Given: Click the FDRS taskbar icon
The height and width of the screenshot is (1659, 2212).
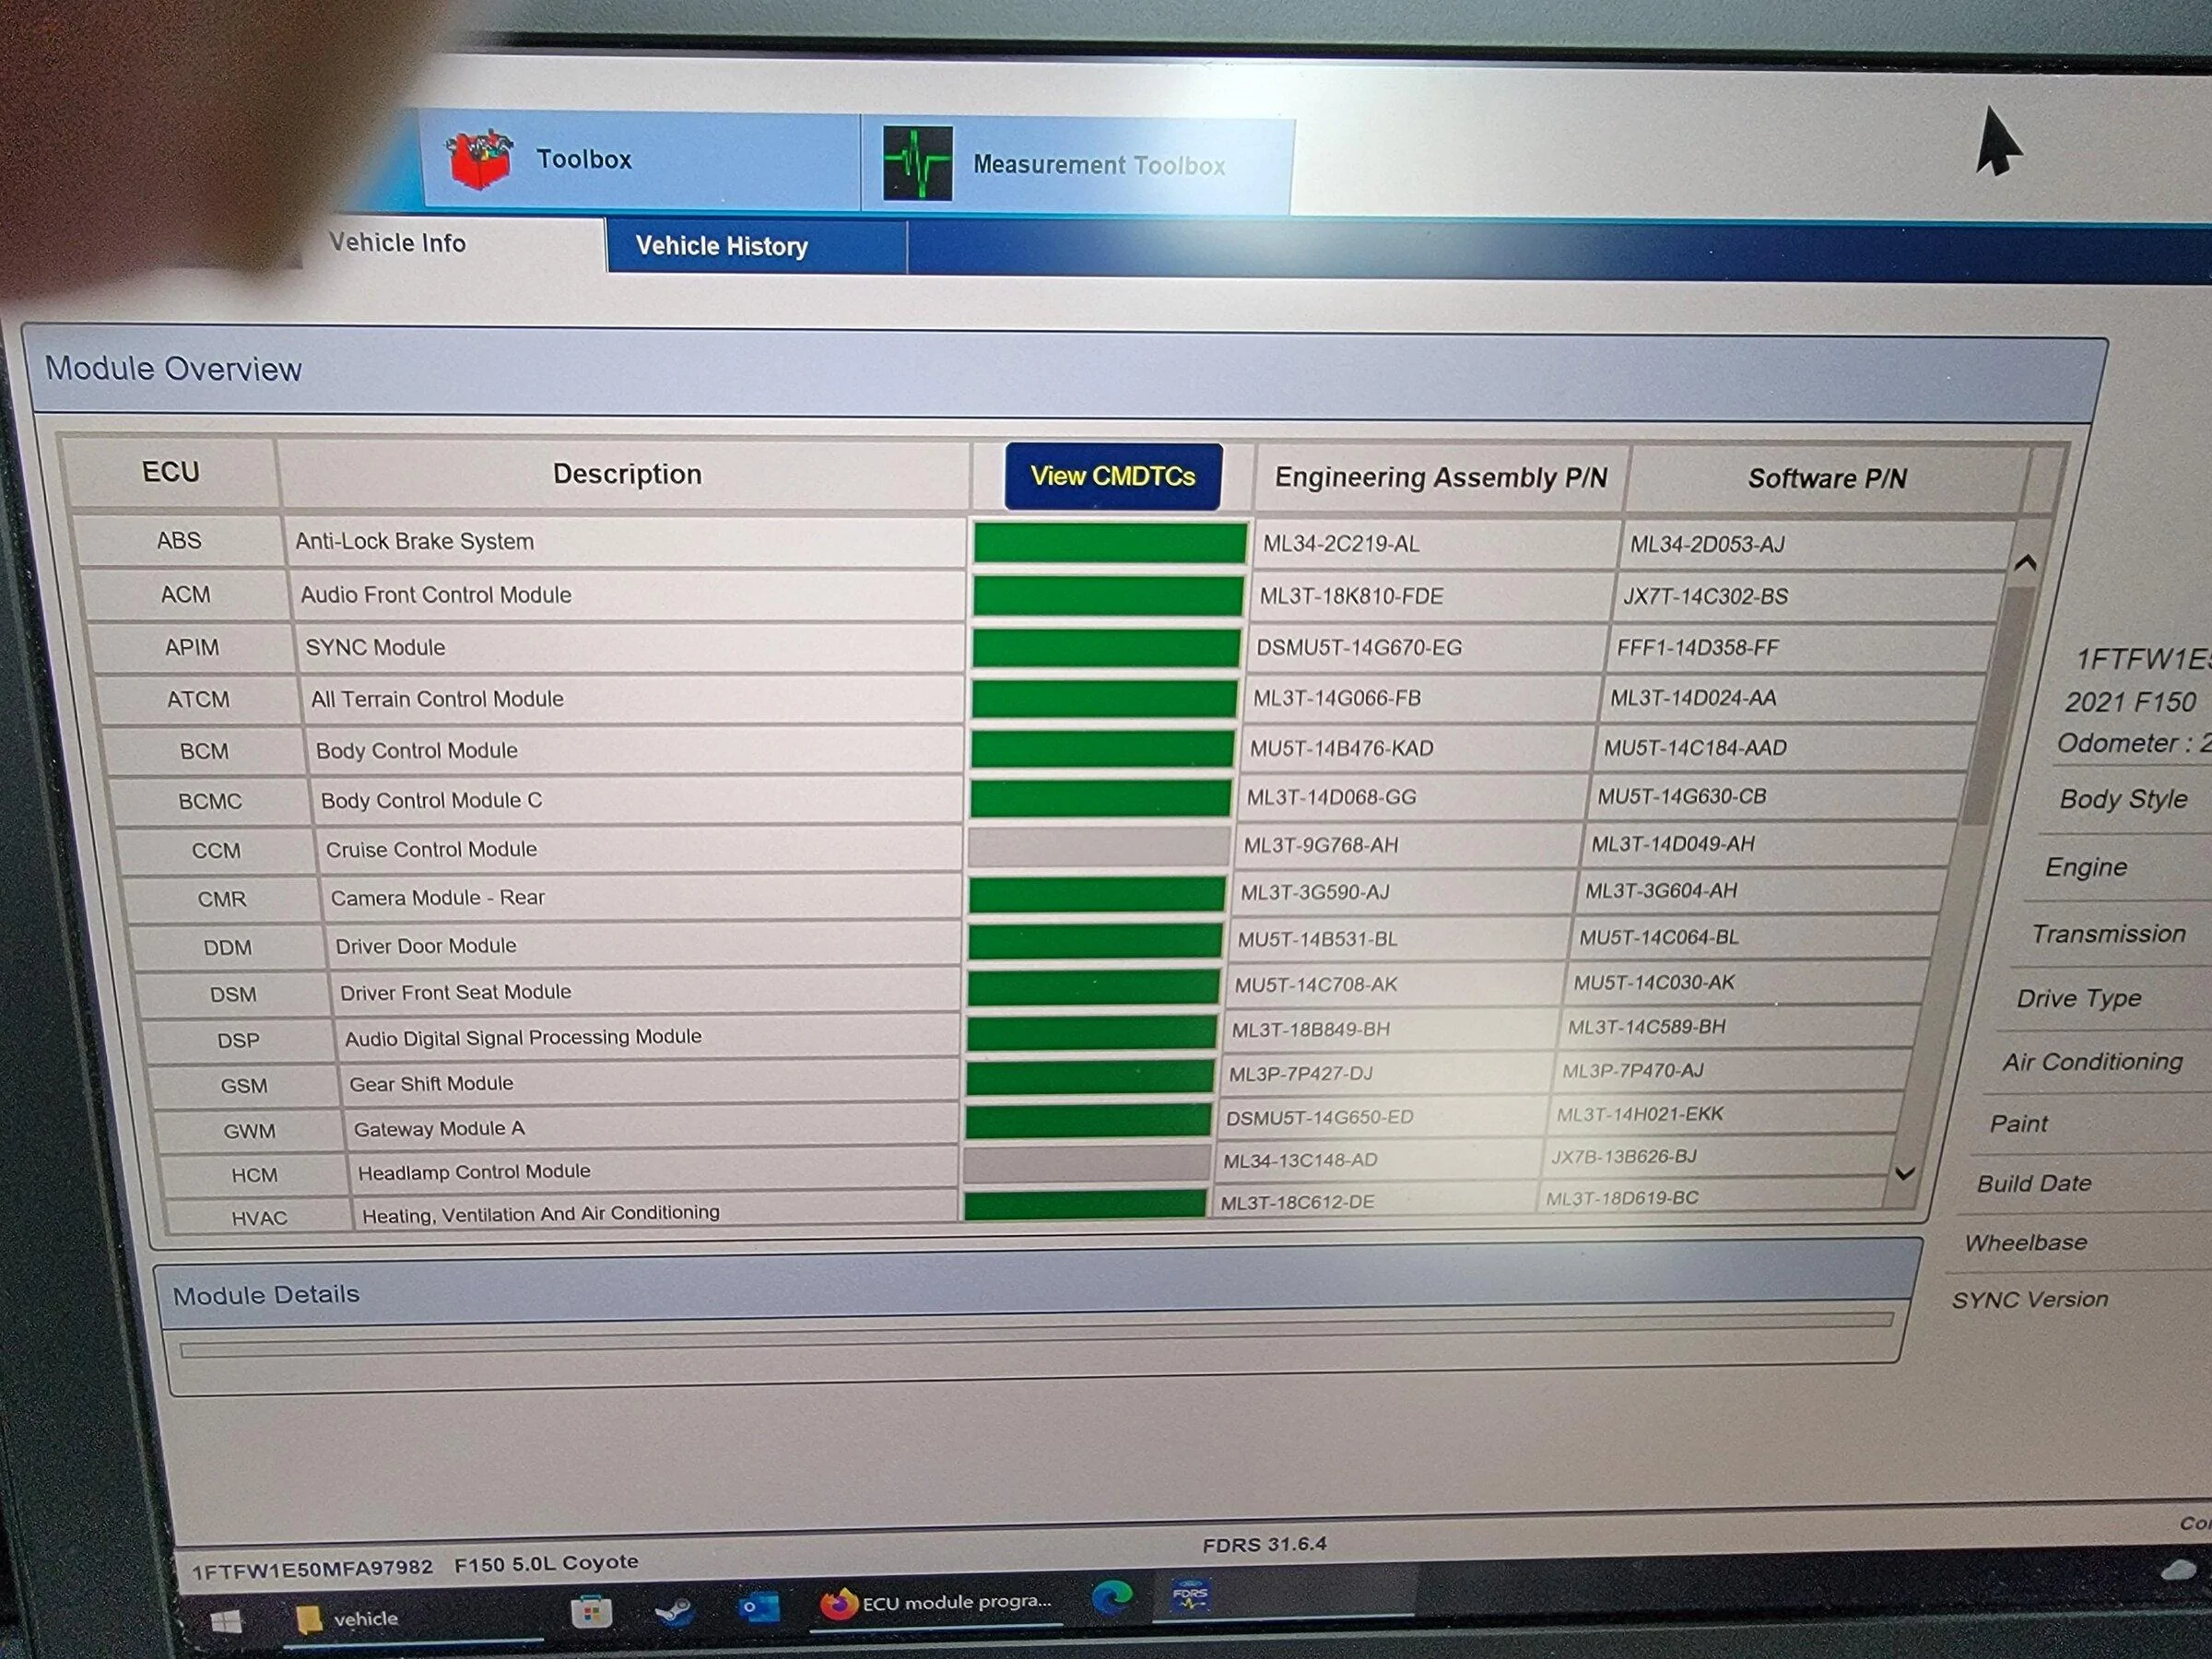Looking at the screenshot, I should point(1190,1596).
